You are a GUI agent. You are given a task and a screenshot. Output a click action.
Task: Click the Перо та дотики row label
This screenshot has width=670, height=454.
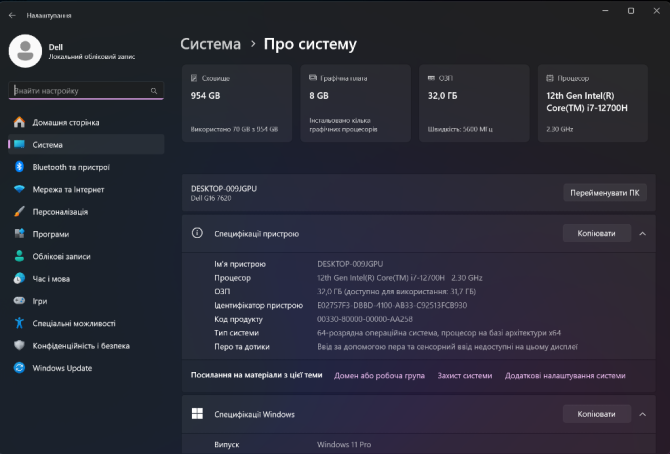(242, 346)
